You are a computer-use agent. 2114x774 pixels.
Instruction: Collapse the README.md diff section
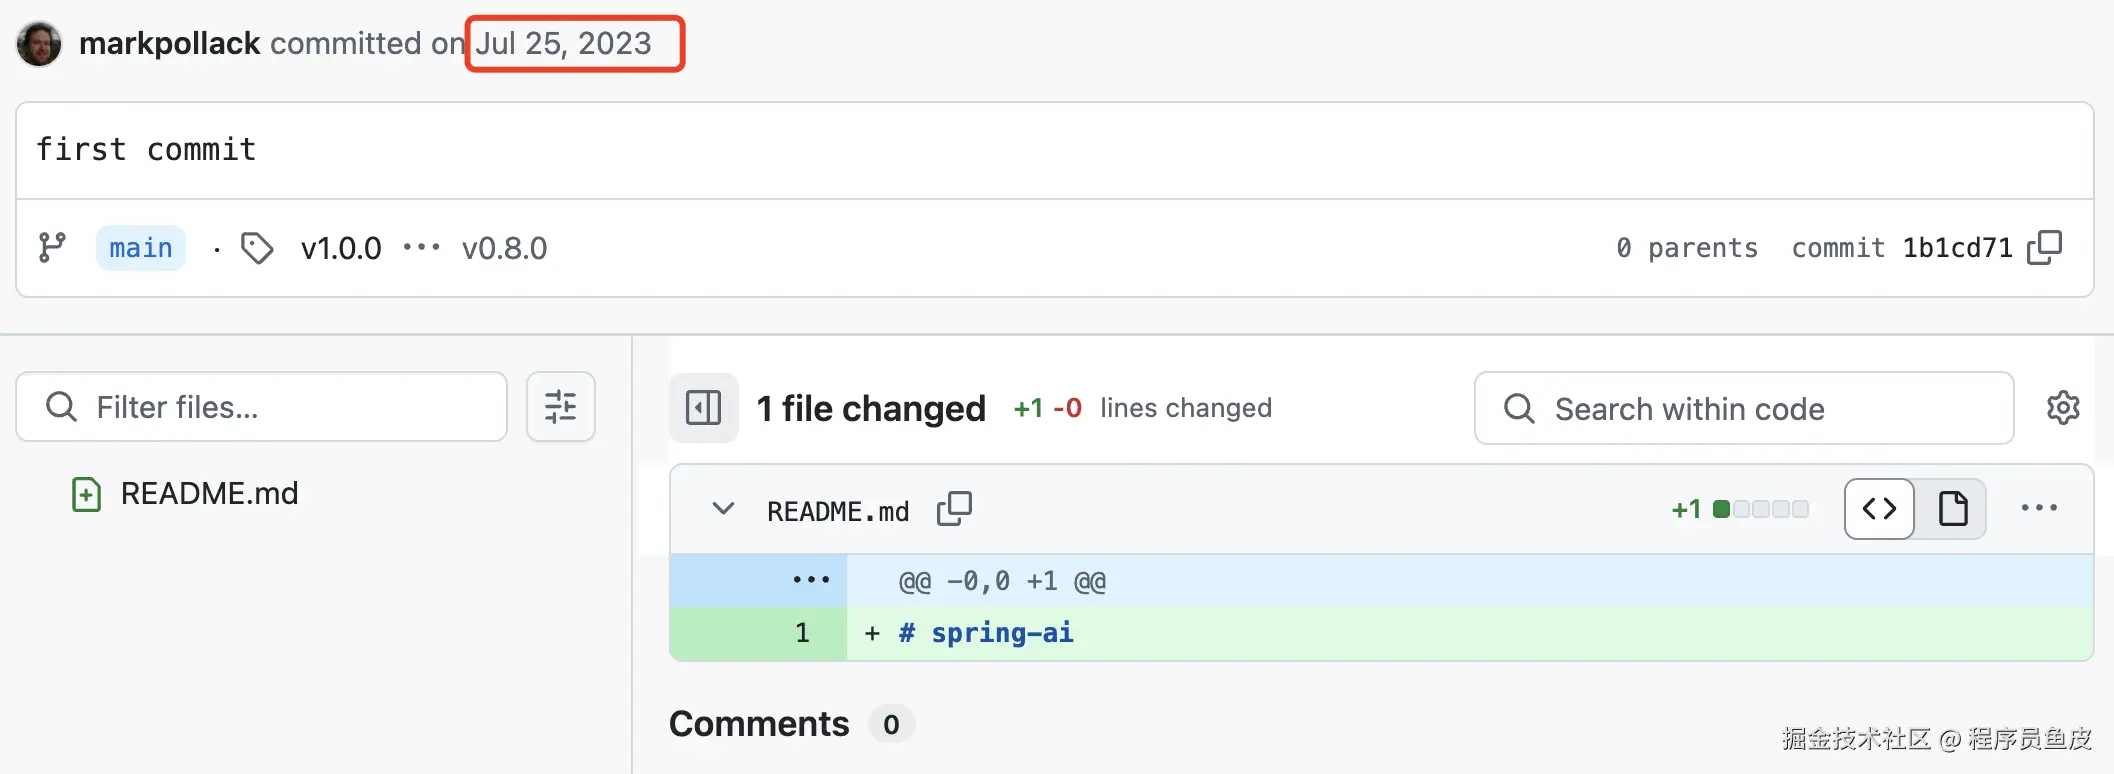click(723, 509)
